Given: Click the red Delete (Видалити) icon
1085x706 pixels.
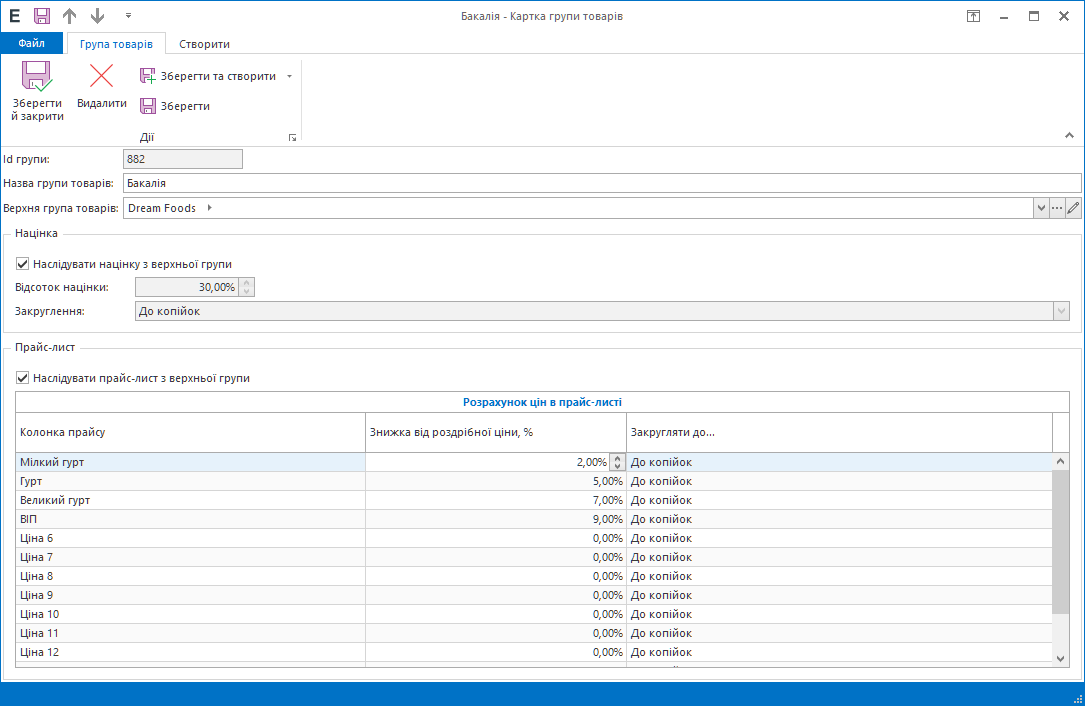Looking at the screenshot, I should [101, 77].
